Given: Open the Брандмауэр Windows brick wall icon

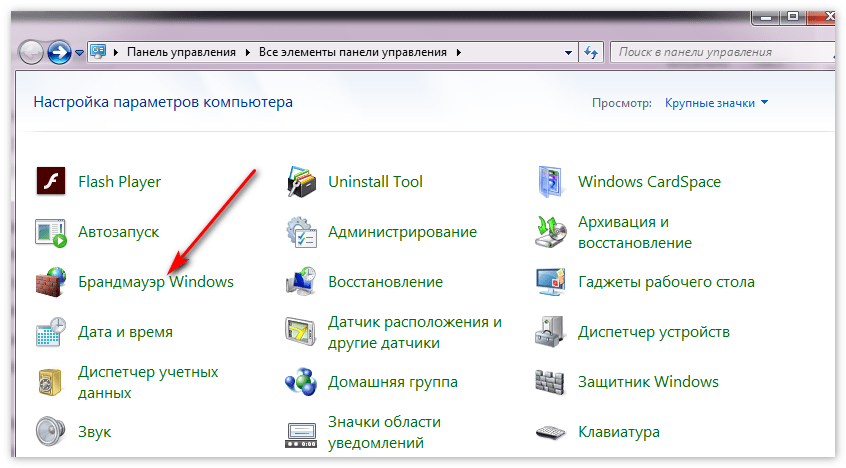Looking at the screenshot, I should click(51, 282).
